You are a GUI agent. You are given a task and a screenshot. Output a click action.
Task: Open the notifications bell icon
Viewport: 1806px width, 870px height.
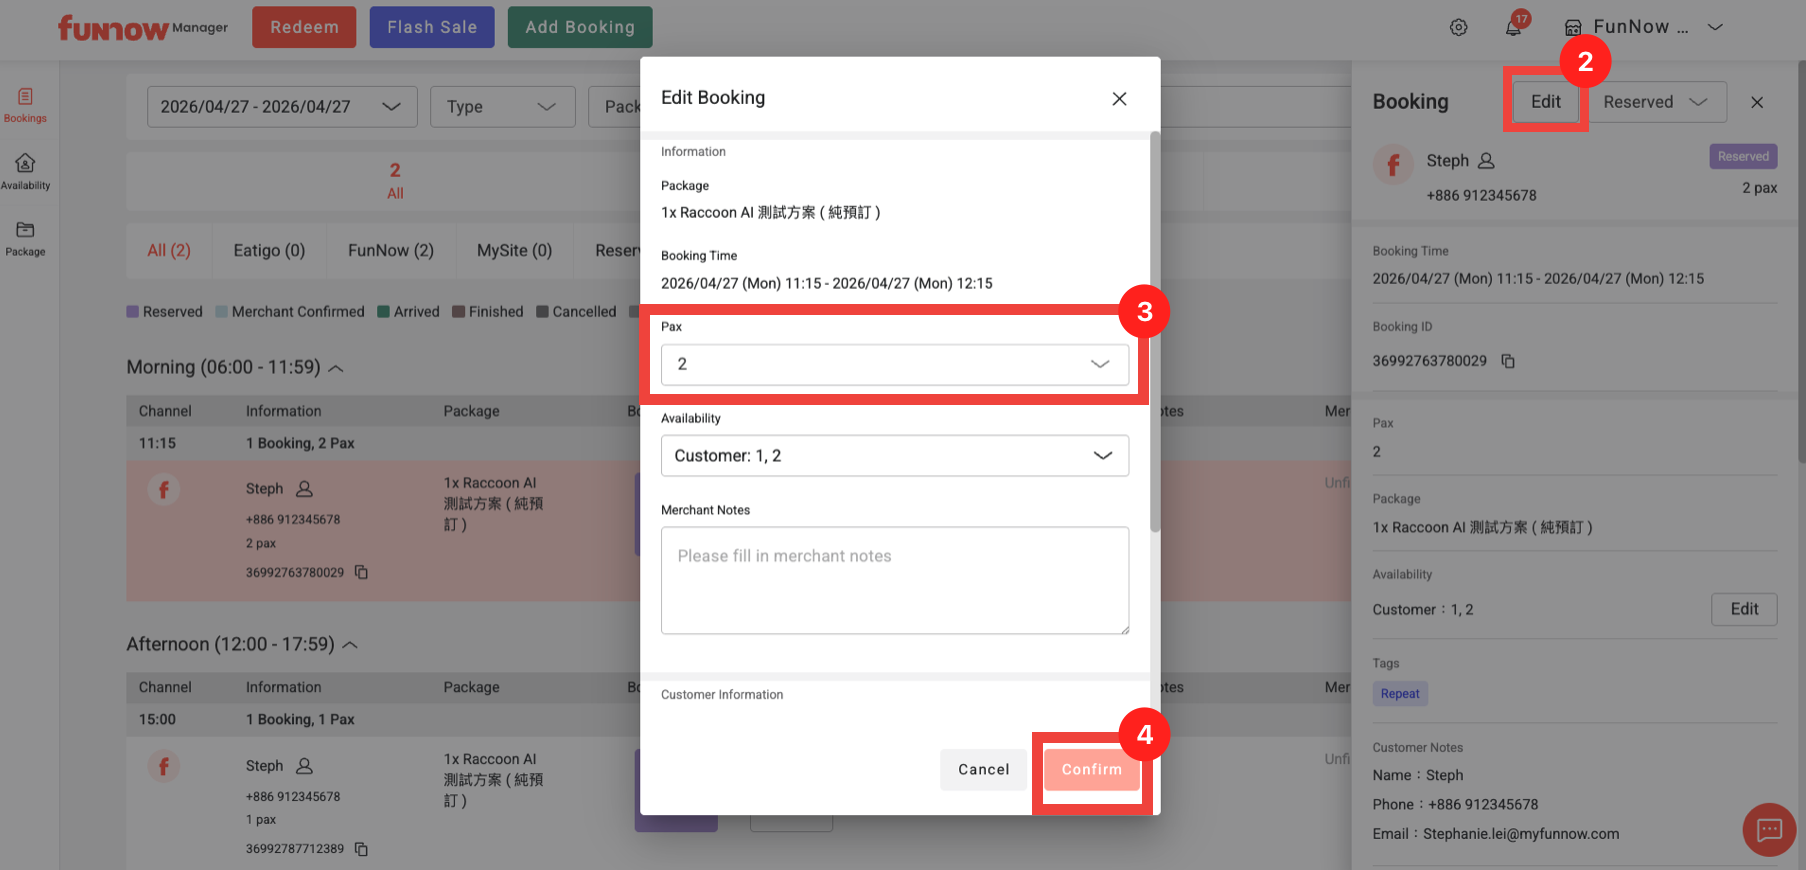[1513, 28]
